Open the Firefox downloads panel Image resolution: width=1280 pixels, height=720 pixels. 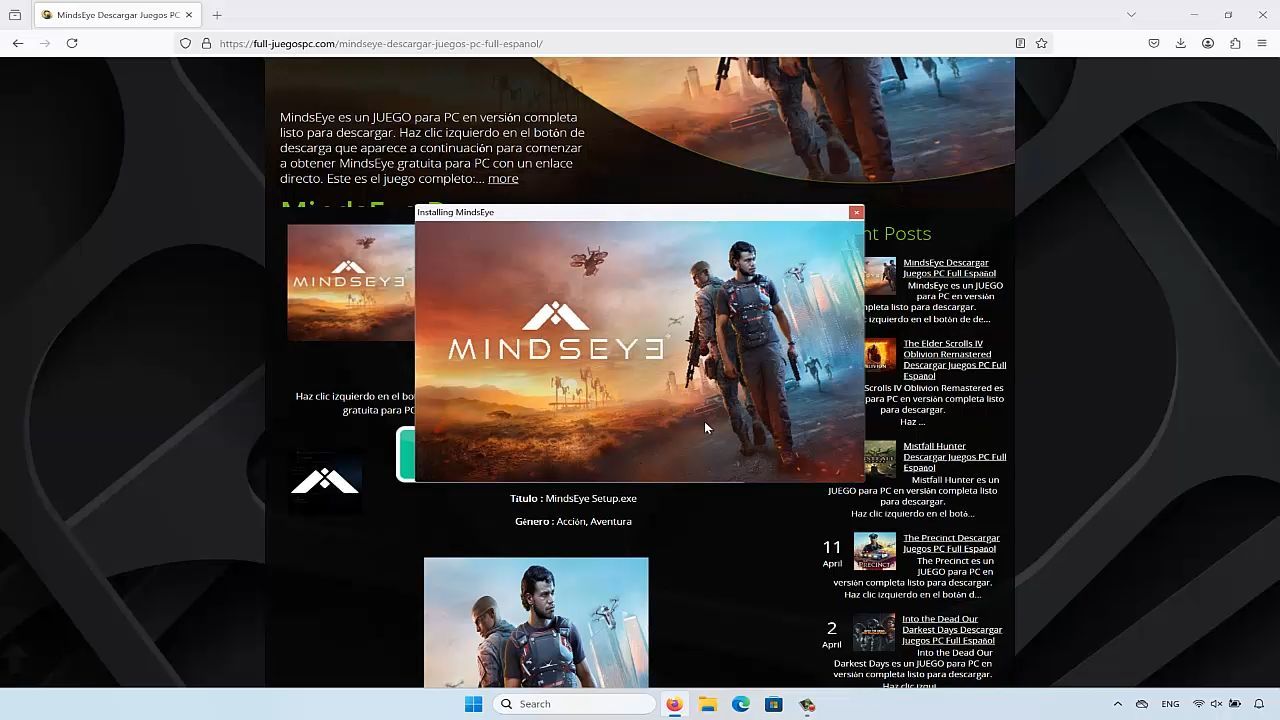(x=1181, y=43)
